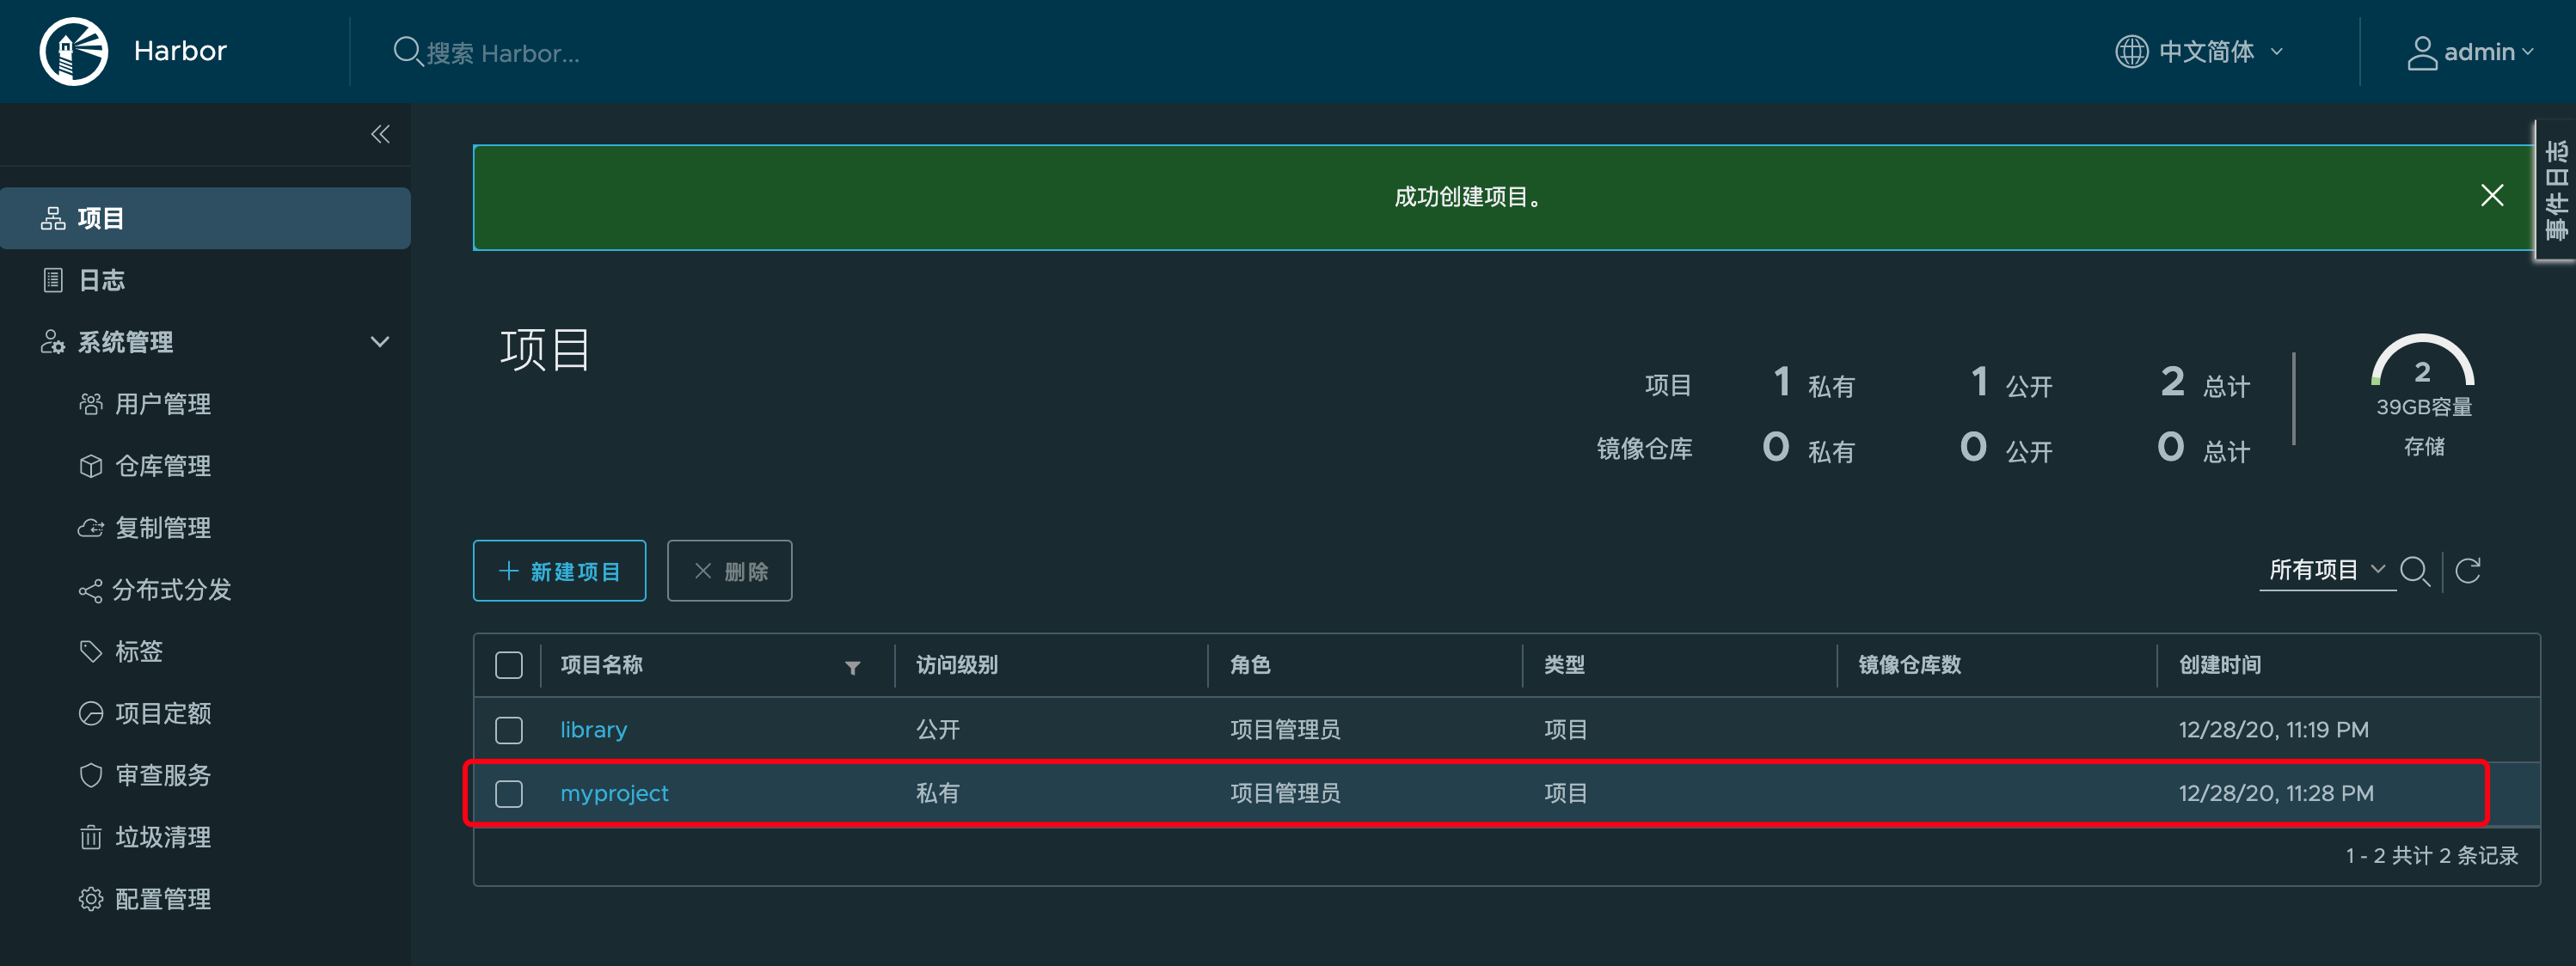Click the 公开 access level of library
The height and width of the screenshot is (966, 2576).
tap(937, 730)
